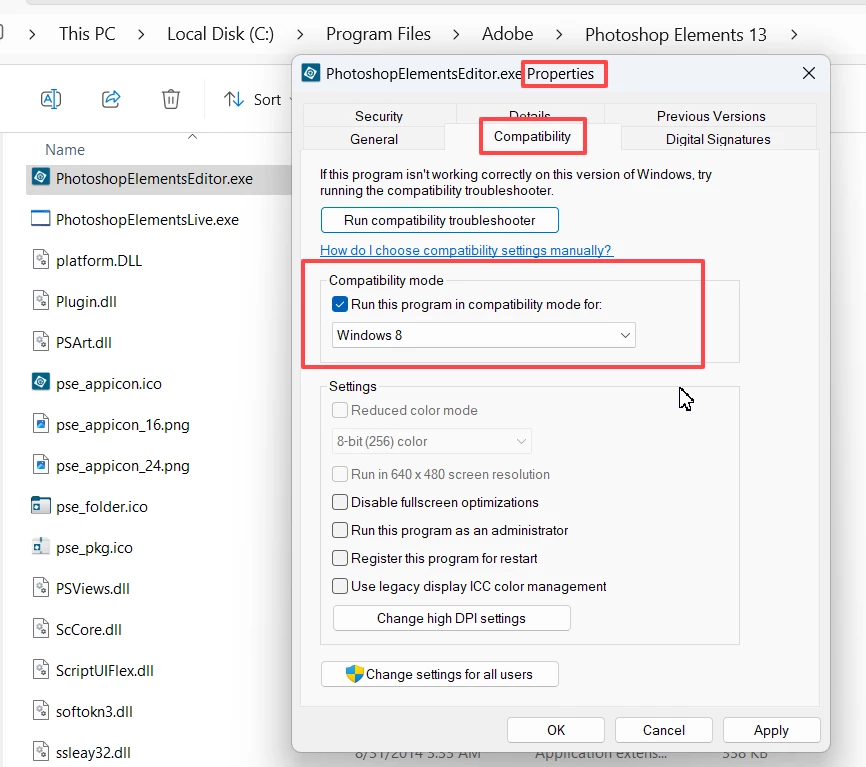Viewport: 866px width, 767px height.
Task: Enable Run this program as an administrator
Action: (x=340, y=530)
